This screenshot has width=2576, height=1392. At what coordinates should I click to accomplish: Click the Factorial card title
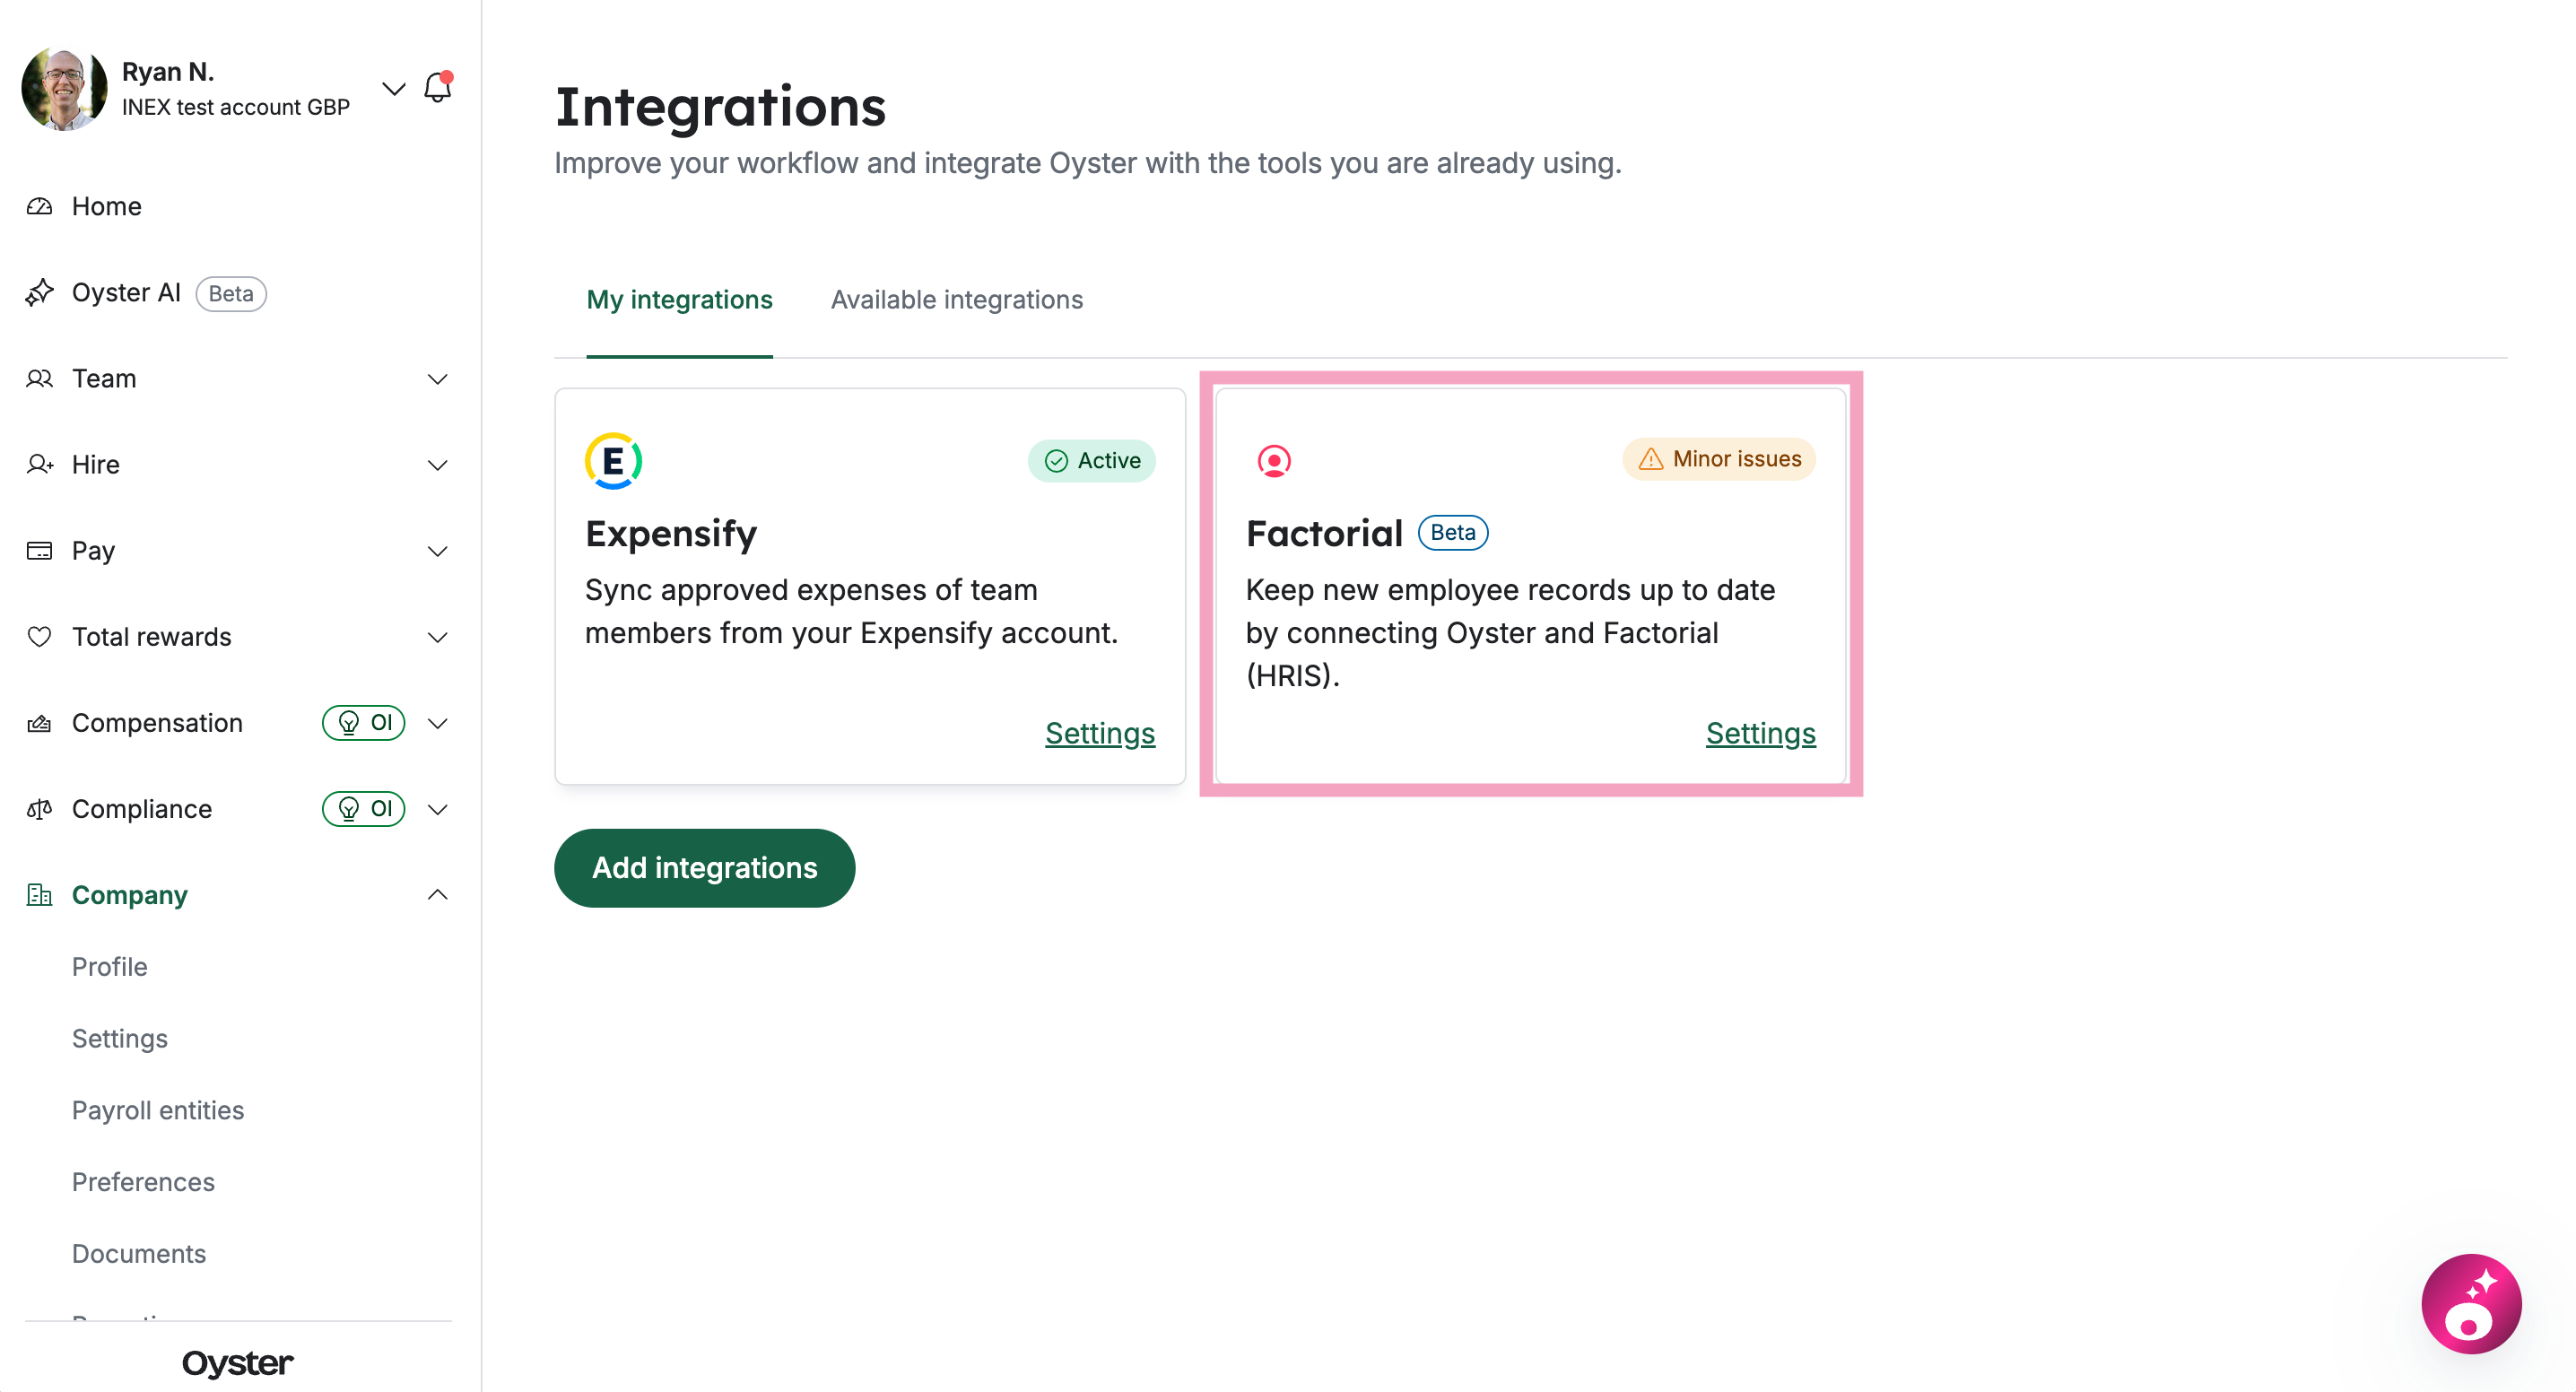(x=1324, y=533)
